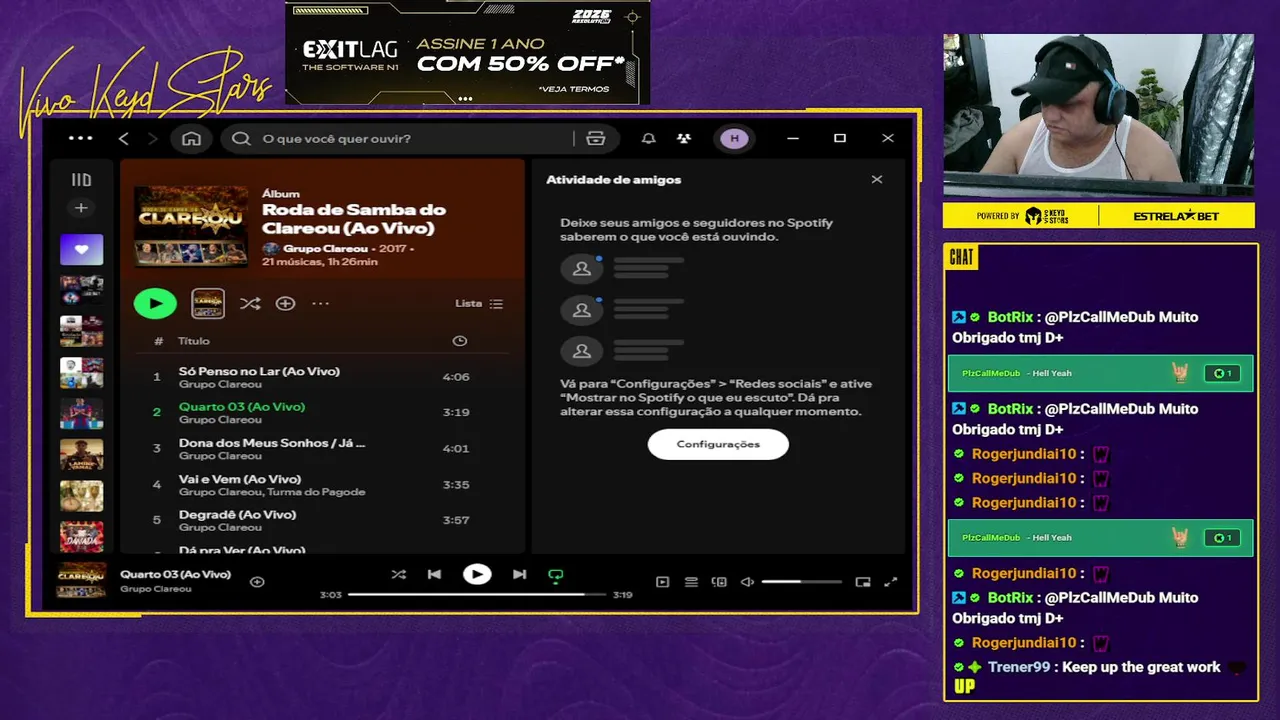Play the album with the green play button
The width and height of the screenshot is (1280, 720).
tap(155, 303)
